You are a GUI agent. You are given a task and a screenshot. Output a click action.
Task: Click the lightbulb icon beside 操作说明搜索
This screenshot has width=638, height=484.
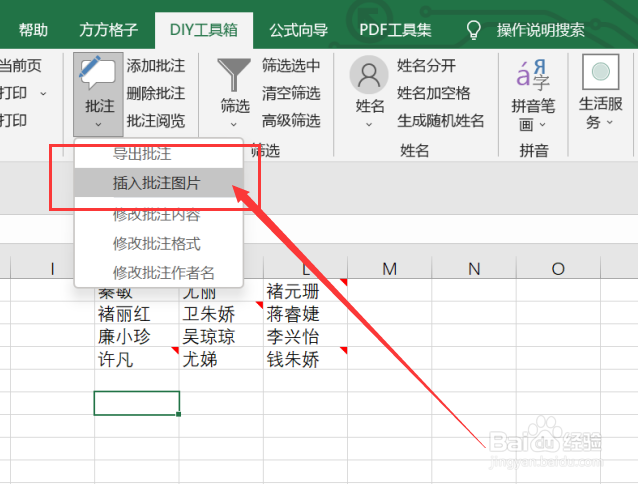pyautogui.click(x=473, y=30)
